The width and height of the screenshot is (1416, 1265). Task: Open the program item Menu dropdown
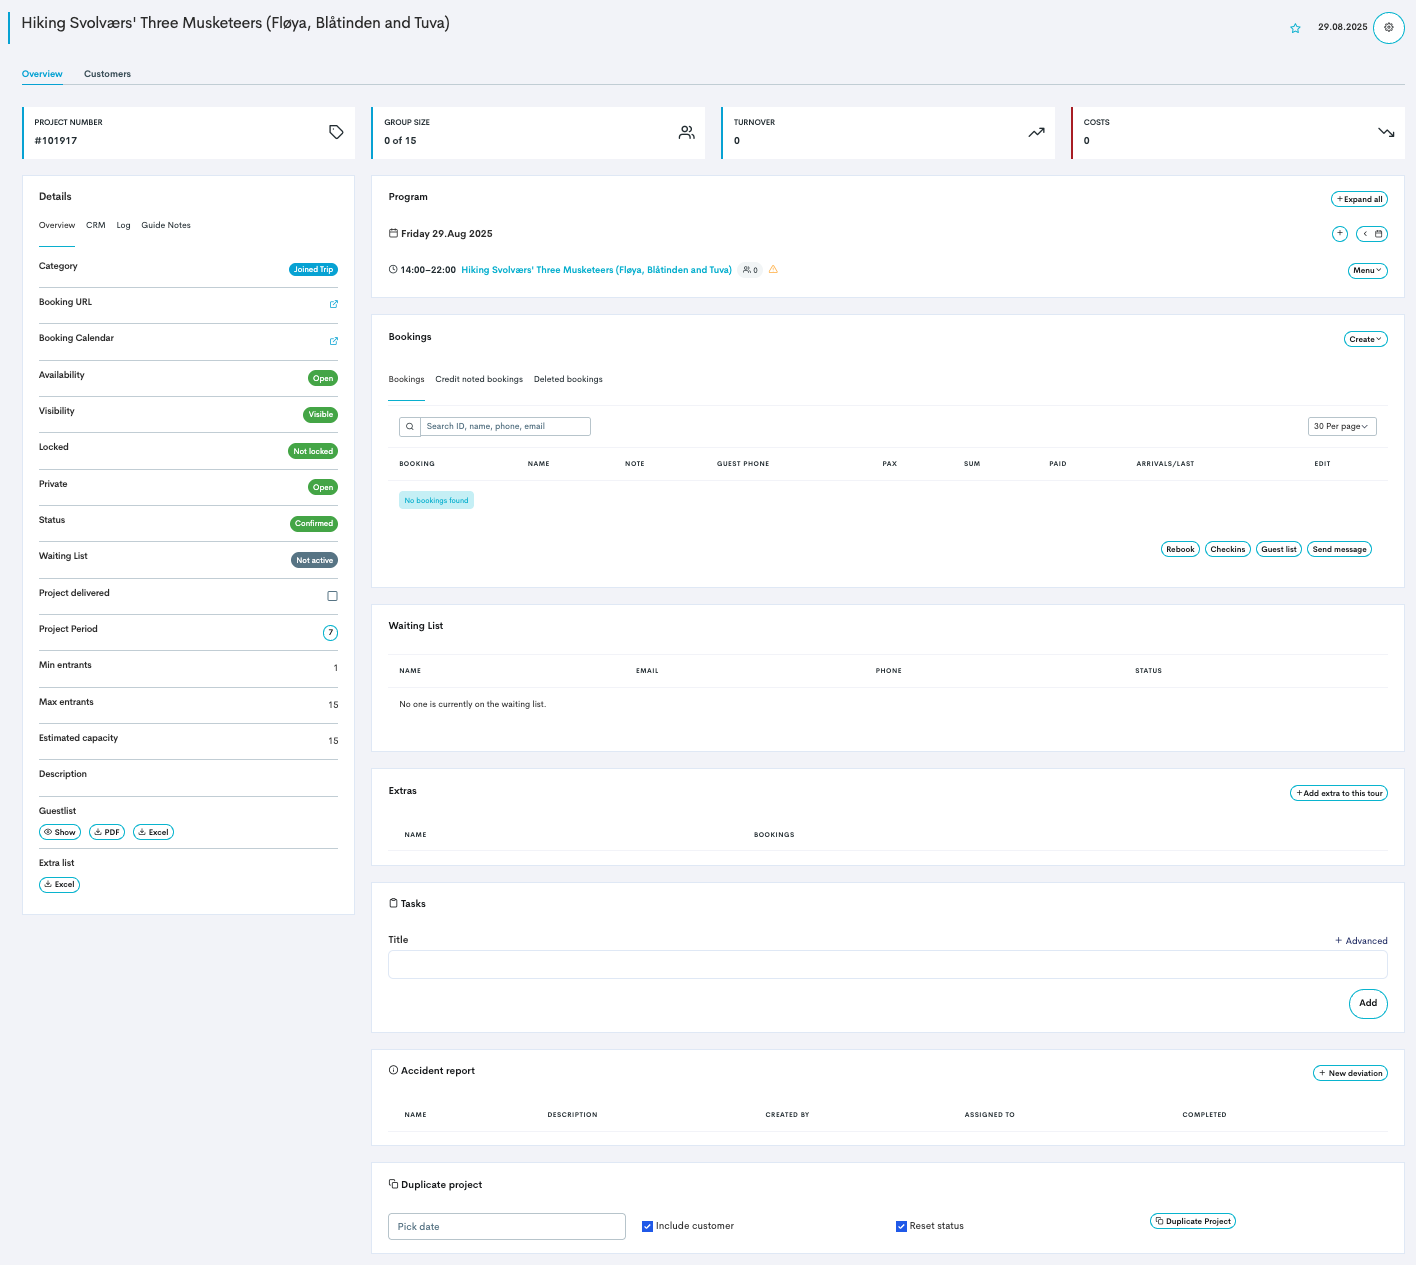[x=1368, y=270]
